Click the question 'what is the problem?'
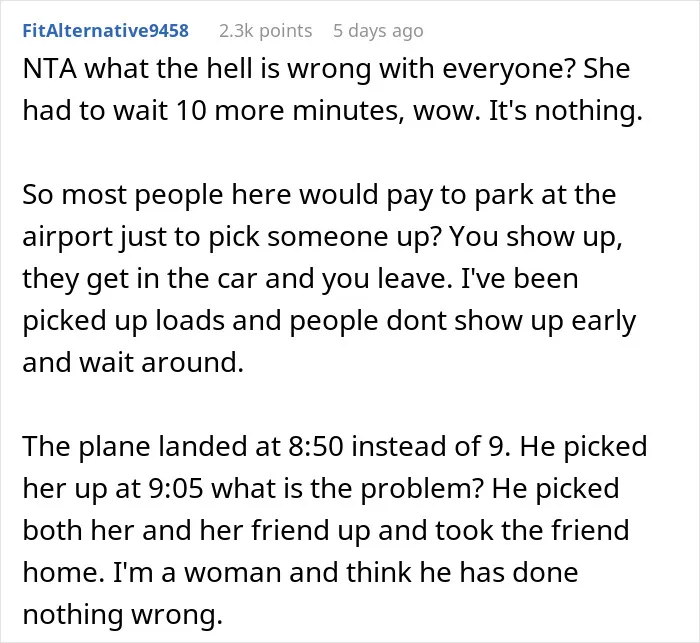The image size is (700, 643). click(x=347, y=489)
